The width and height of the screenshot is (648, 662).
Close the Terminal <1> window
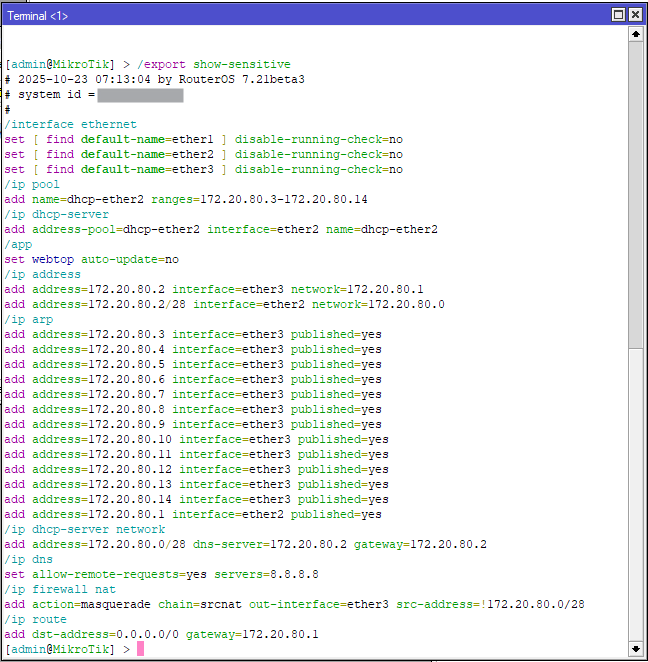[x=635, y=15]
